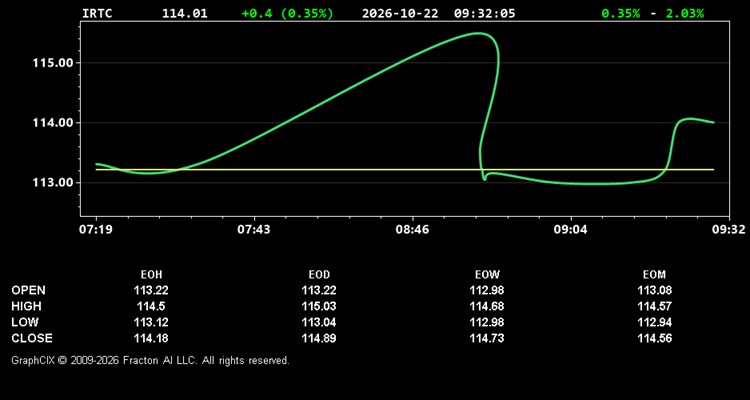Click the date 2026-10-22
Viewport: 750px width, 400px height.
tap(400, 13)
